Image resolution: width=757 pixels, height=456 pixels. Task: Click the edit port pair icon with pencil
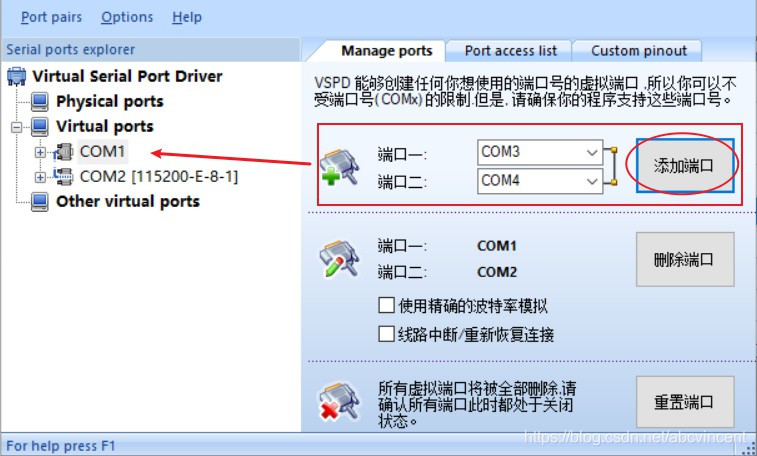tap(340, 259)
